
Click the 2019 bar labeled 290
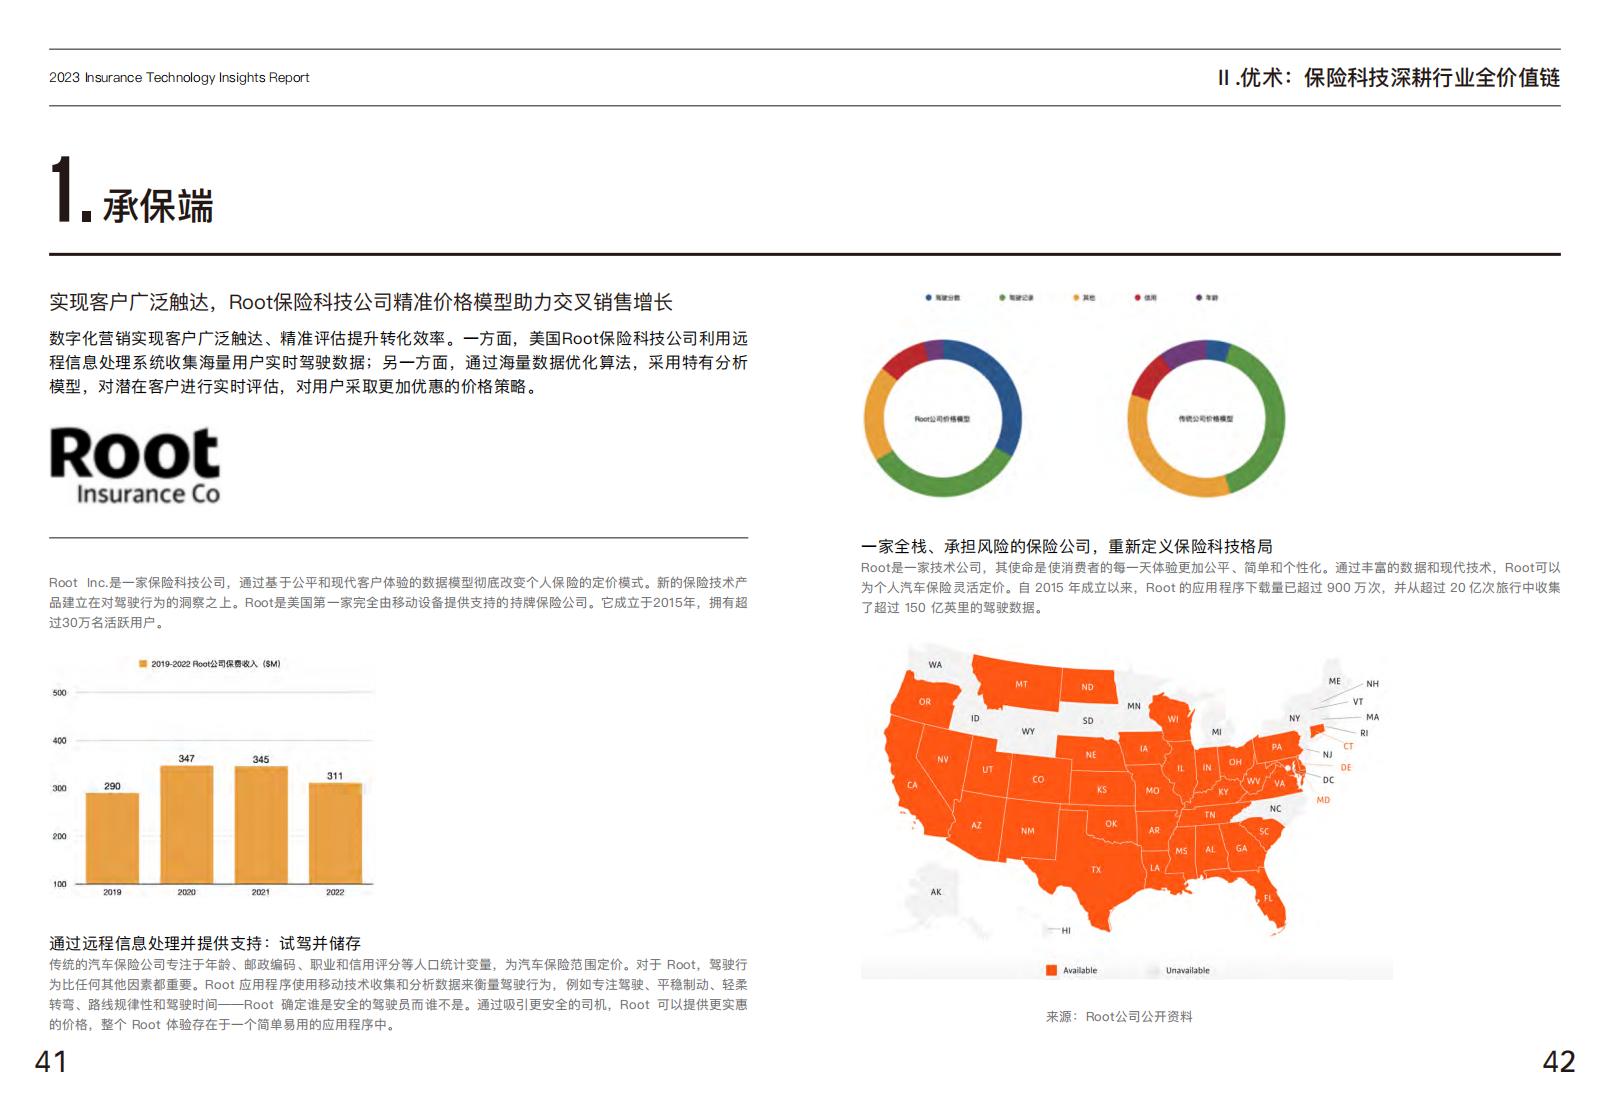[112, 838]
